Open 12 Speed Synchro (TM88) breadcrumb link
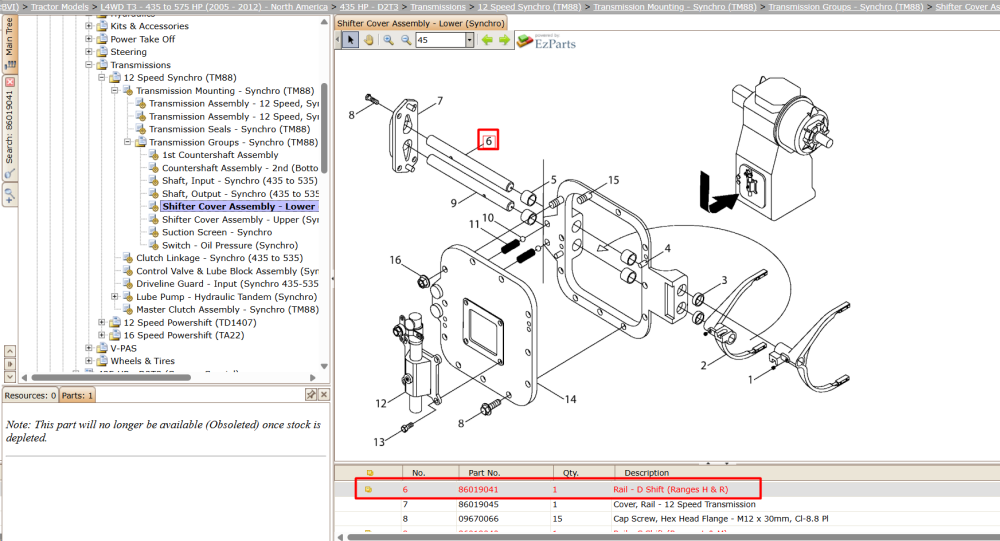 (x=529, y=6)
